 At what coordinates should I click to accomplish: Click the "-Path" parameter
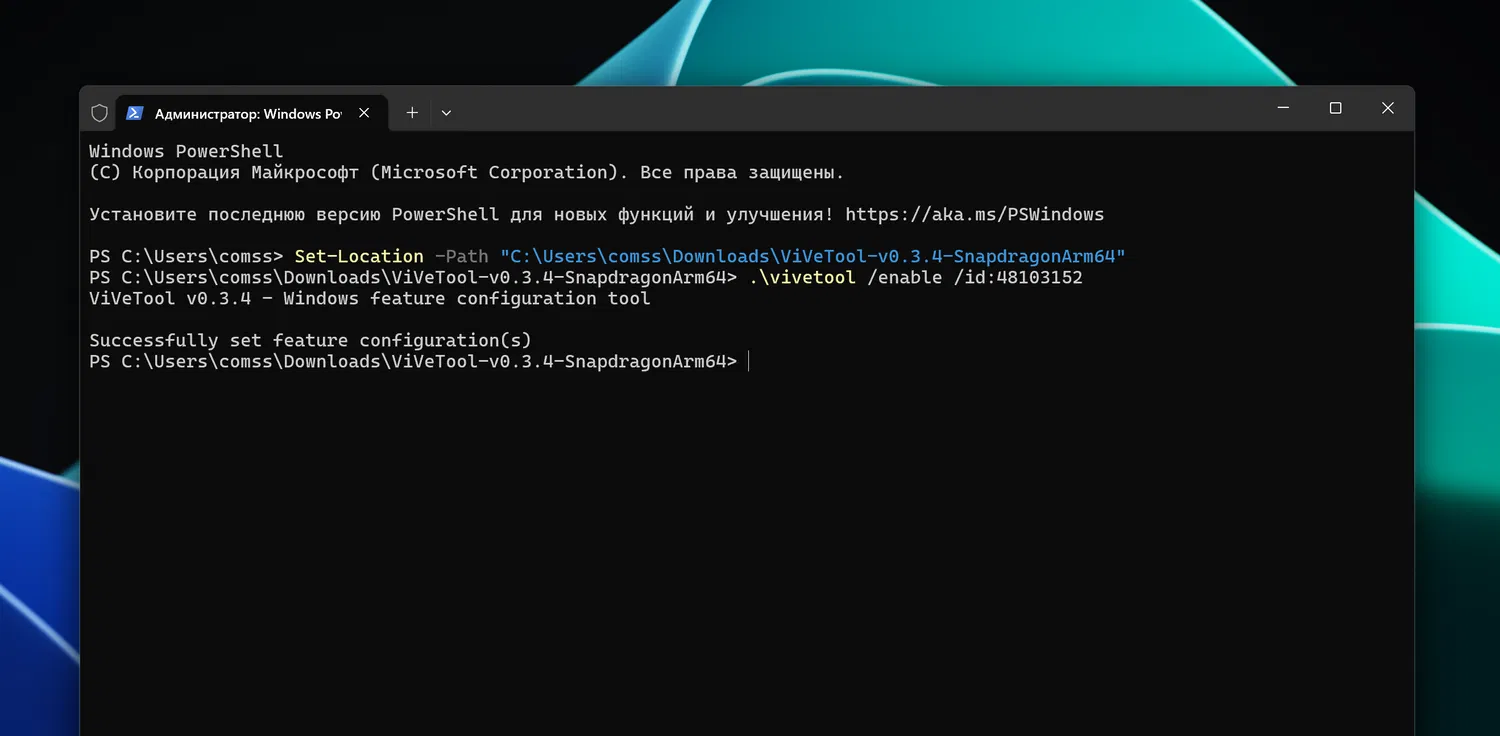pyautogui.click(x=462, y=256)
